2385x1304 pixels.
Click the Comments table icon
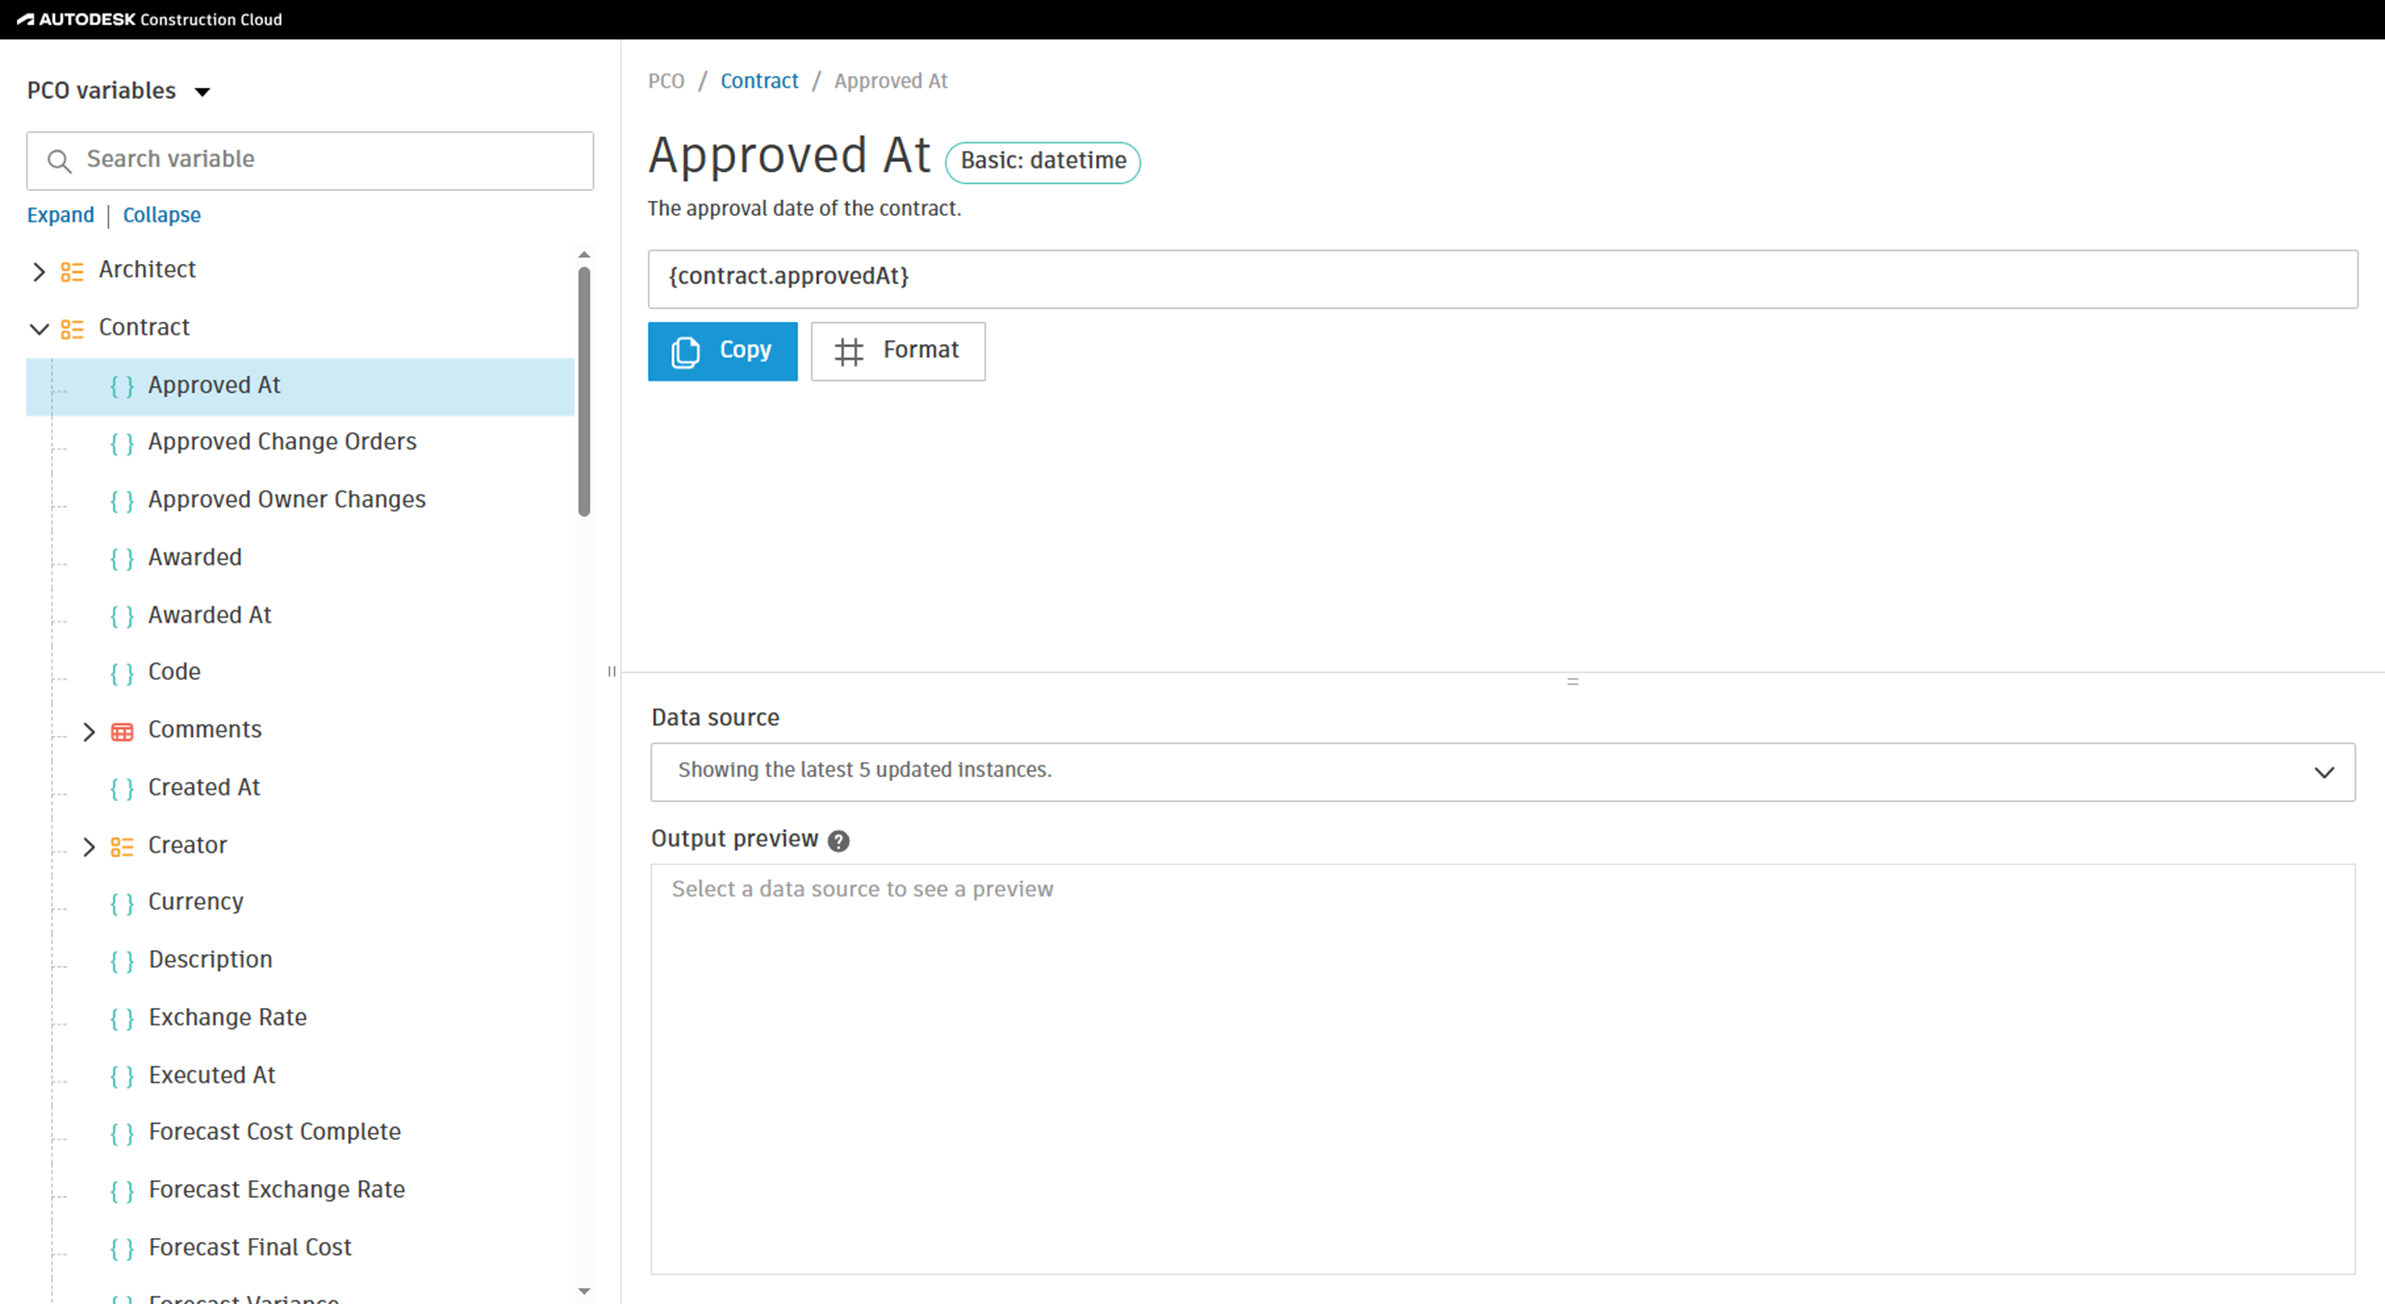click(122, 731)
